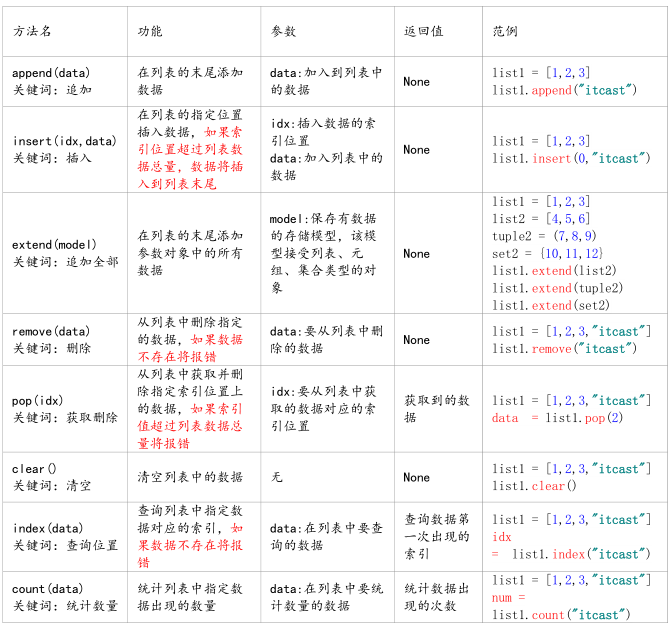Image resolution: width=670 pixels, height=627 pixels.
Task: Click '关键词: 统计数量' keyword text
Action: (65, 606)
